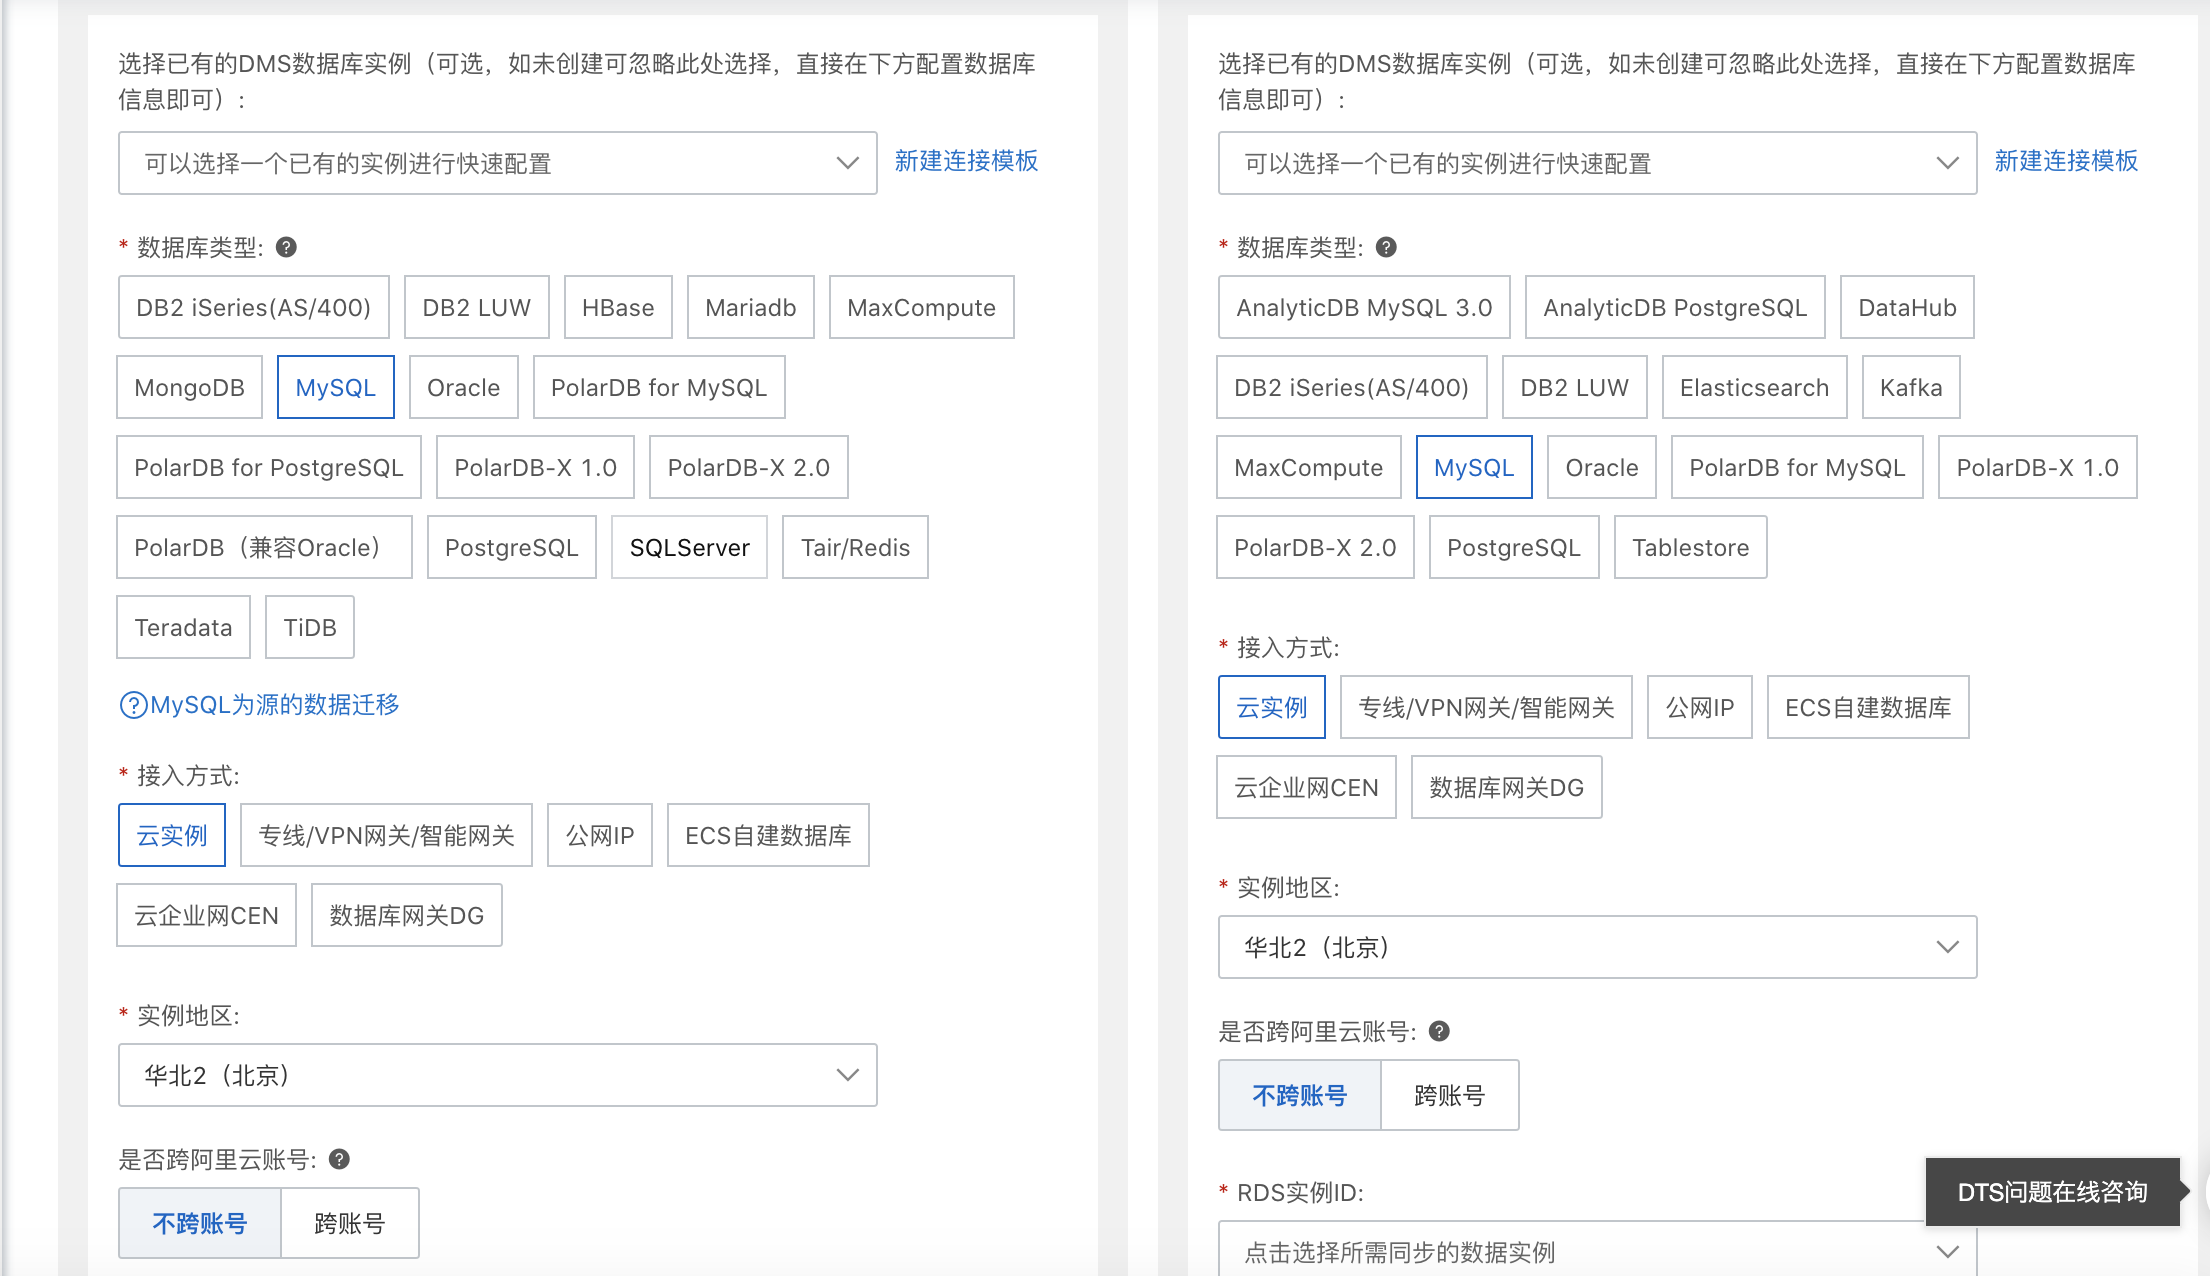Choose target ECS自建数据库 access method

[1868, 707]
